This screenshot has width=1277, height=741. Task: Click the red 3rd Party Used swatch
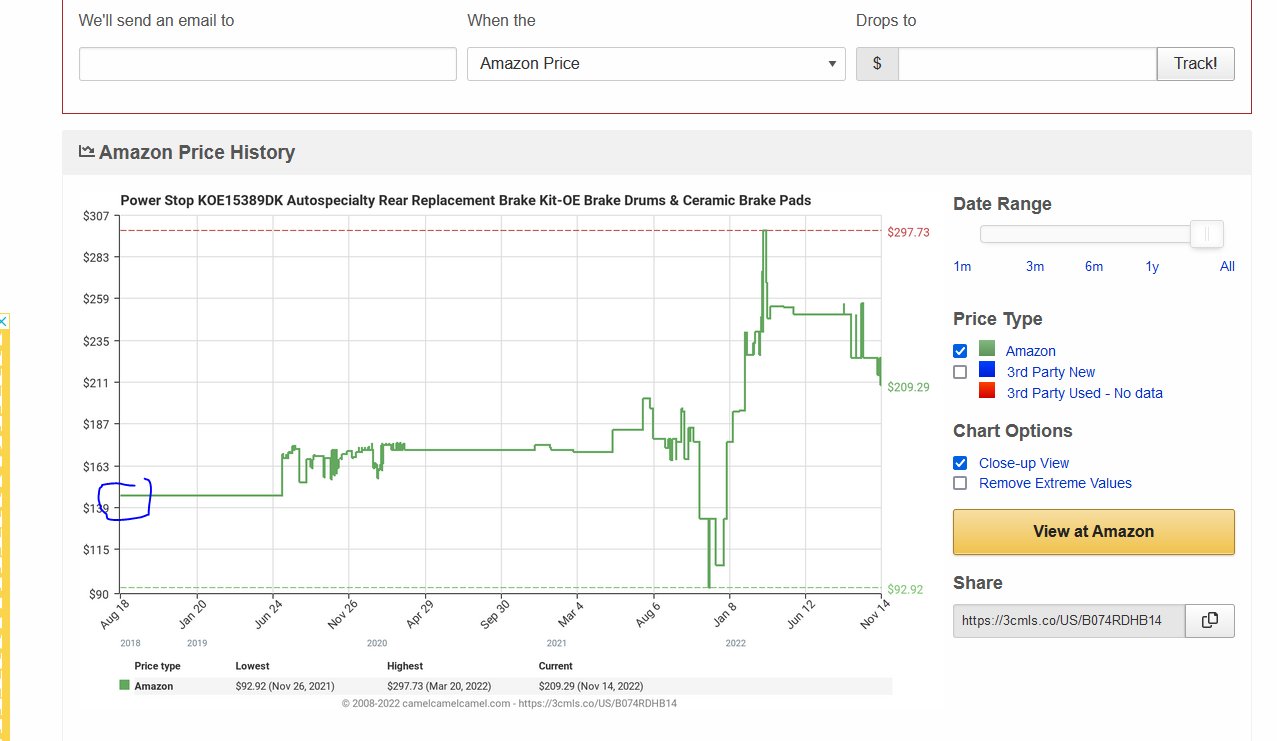click(x=987, y=390)
